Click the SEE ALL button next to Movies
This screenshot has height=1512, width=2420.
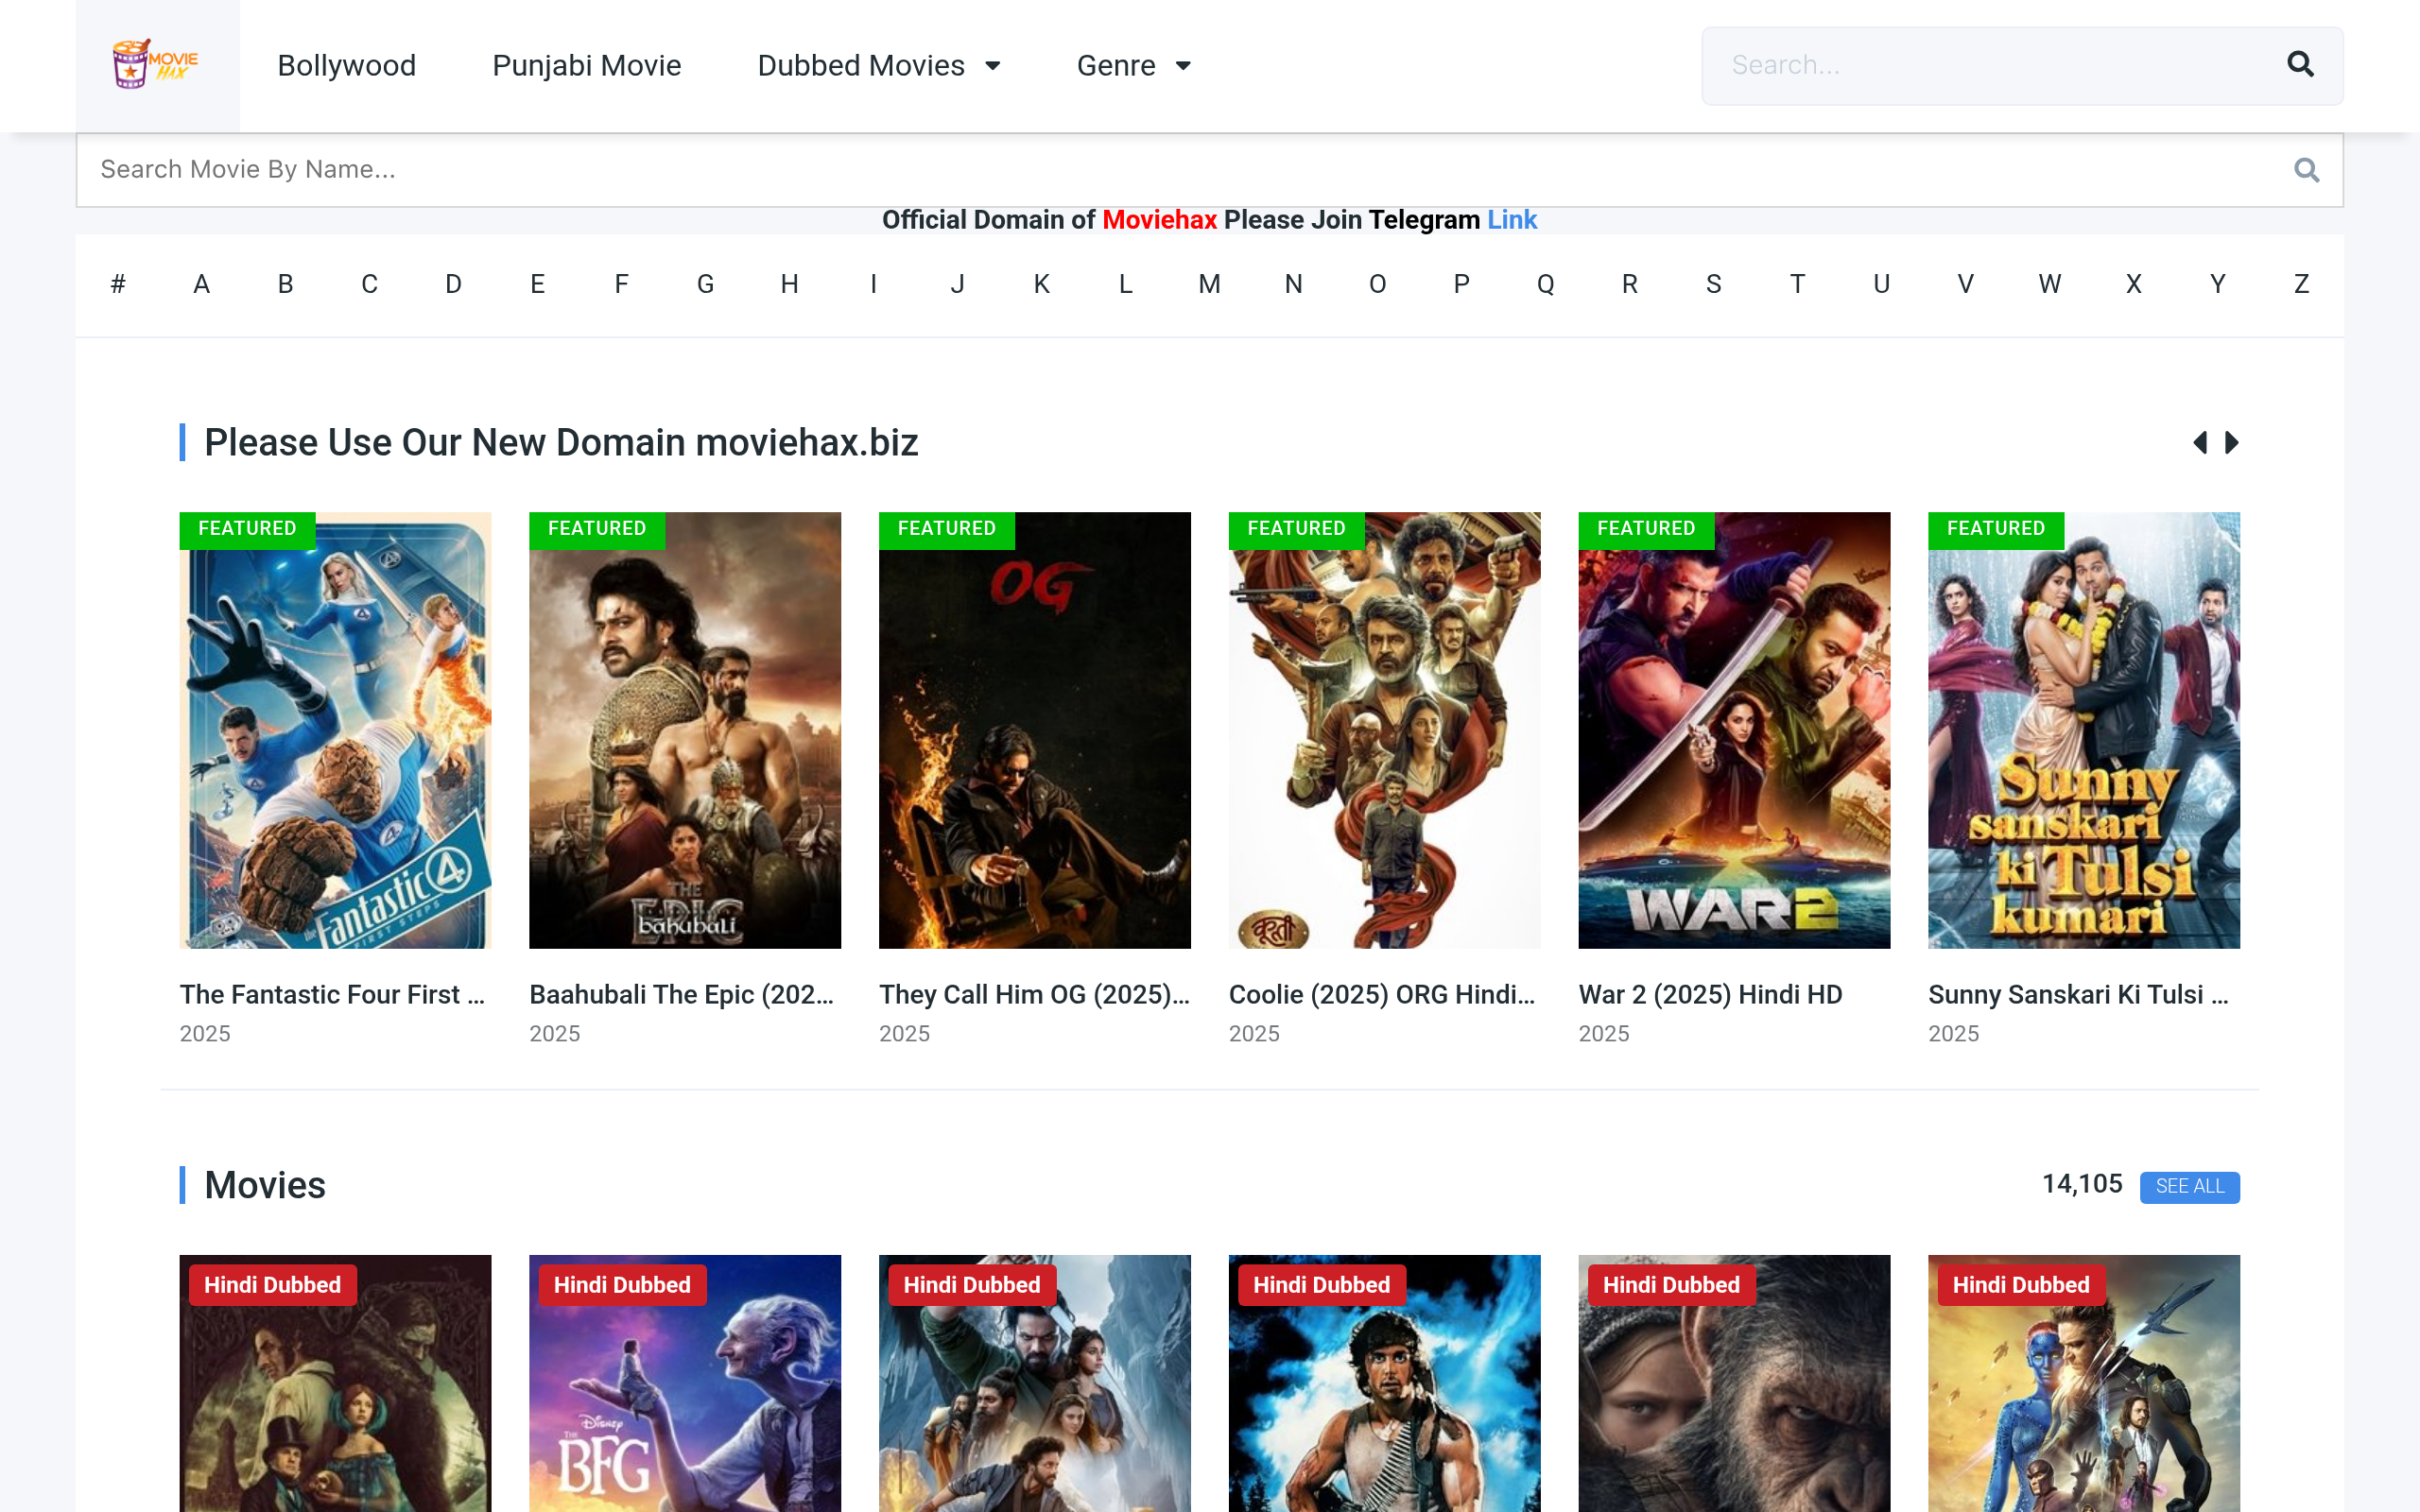2190,1187
